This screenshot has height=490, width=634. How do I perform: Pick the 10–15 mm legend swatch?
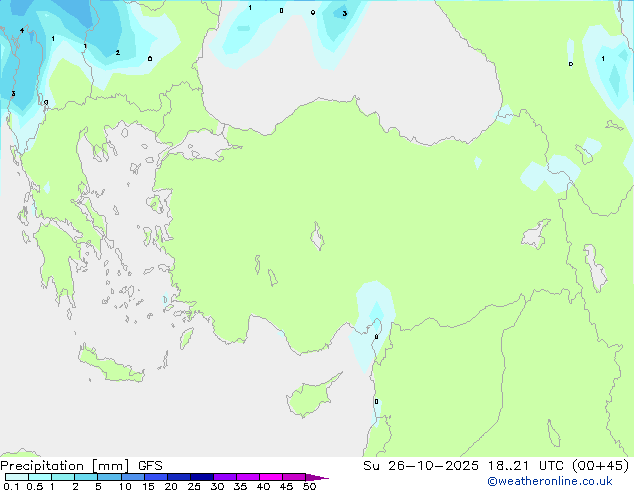coord(132,477)
